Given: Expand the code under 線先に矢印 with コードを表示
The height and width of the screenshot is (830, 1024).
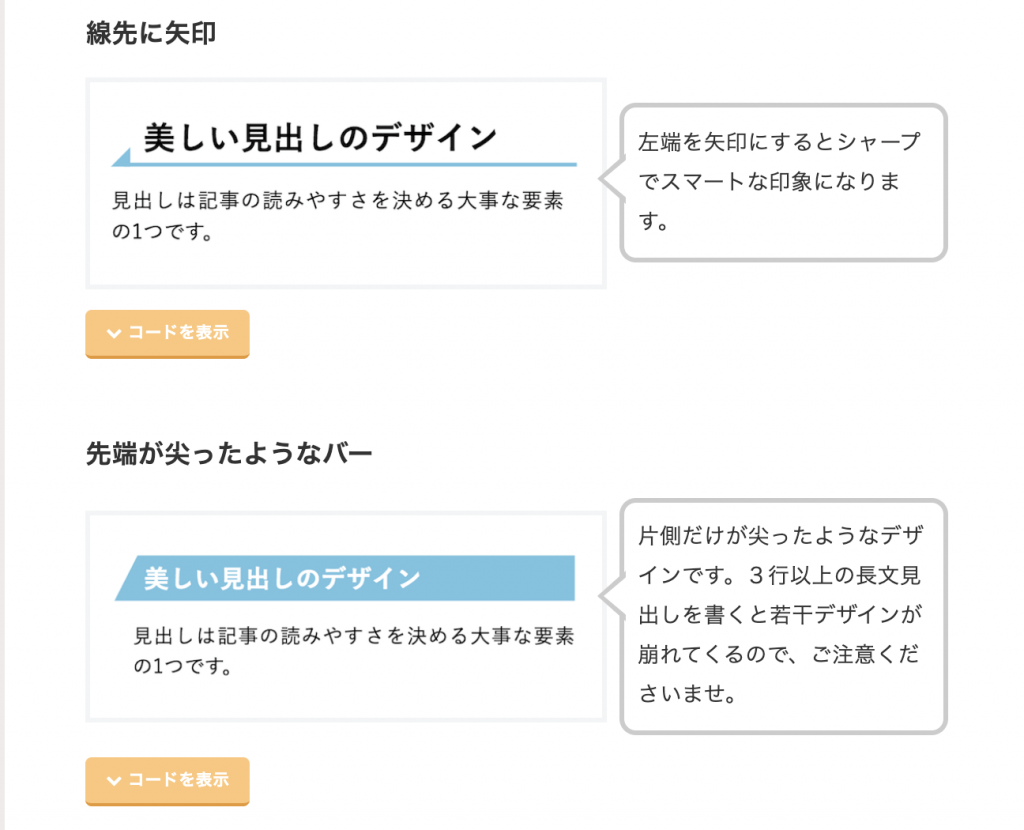Looking at the screenshot, I should pyautogui.click(x=166, y=334).
